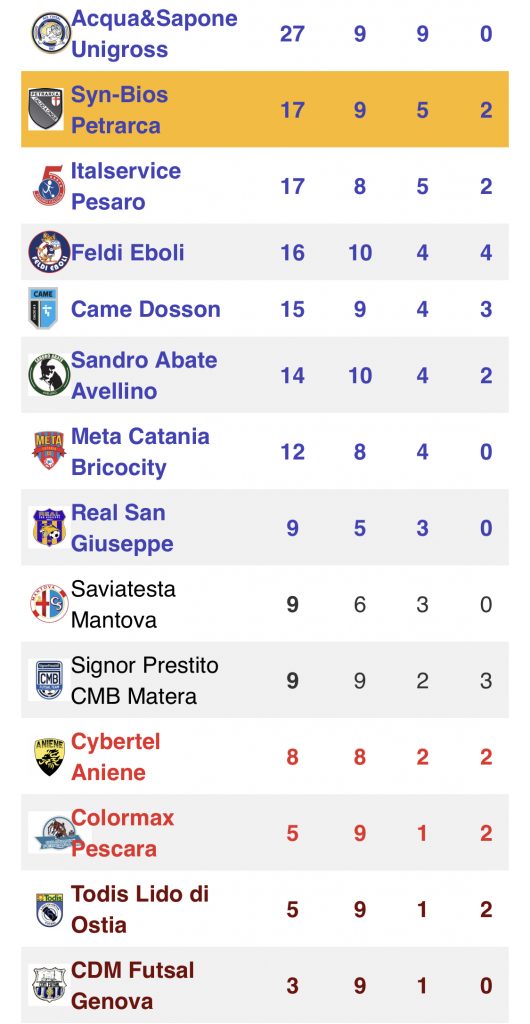Click the Syn-Bios Petrarca shield logo
530x1024 pixels.
pos(46,109)
